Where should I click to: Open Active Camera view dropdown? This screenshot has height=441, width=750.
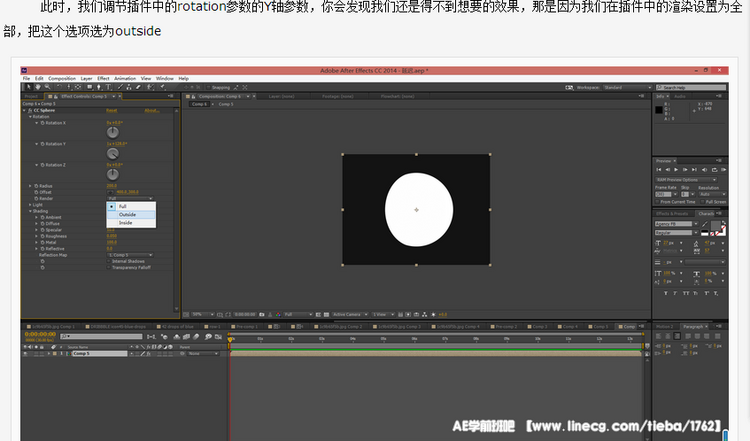pyautogui.click(x=350, y=315)
